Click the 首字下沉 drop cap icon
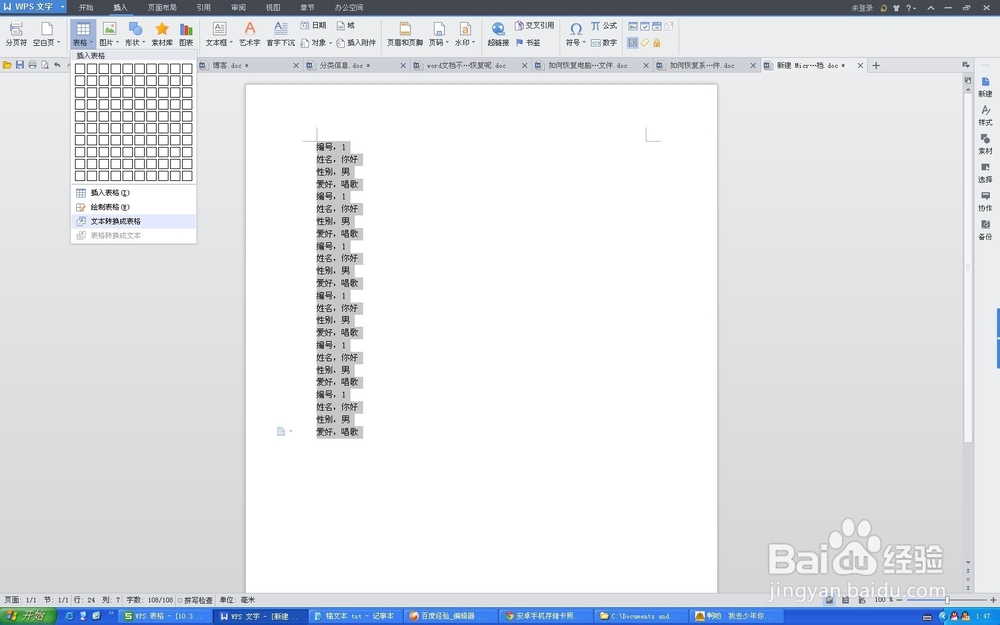This screenshot has width=1000, height=625. tap(281, 29)
